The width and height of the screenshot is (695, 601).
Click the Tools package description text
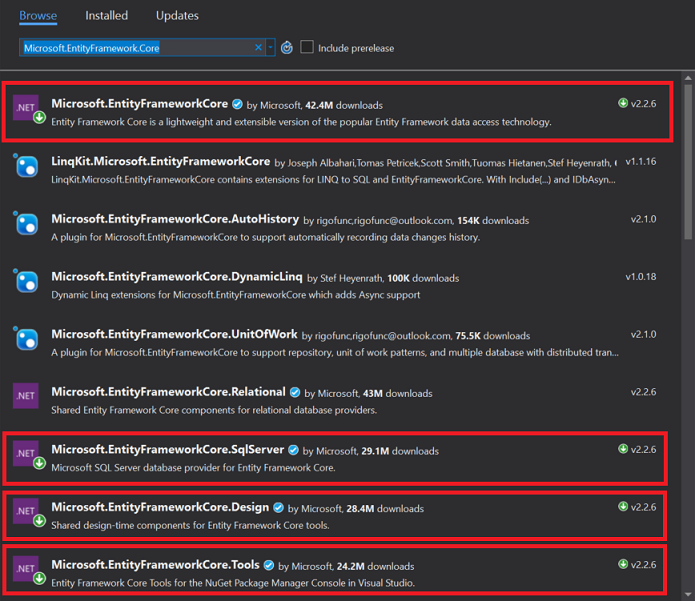pyautogui.click(x=233, y=583)
